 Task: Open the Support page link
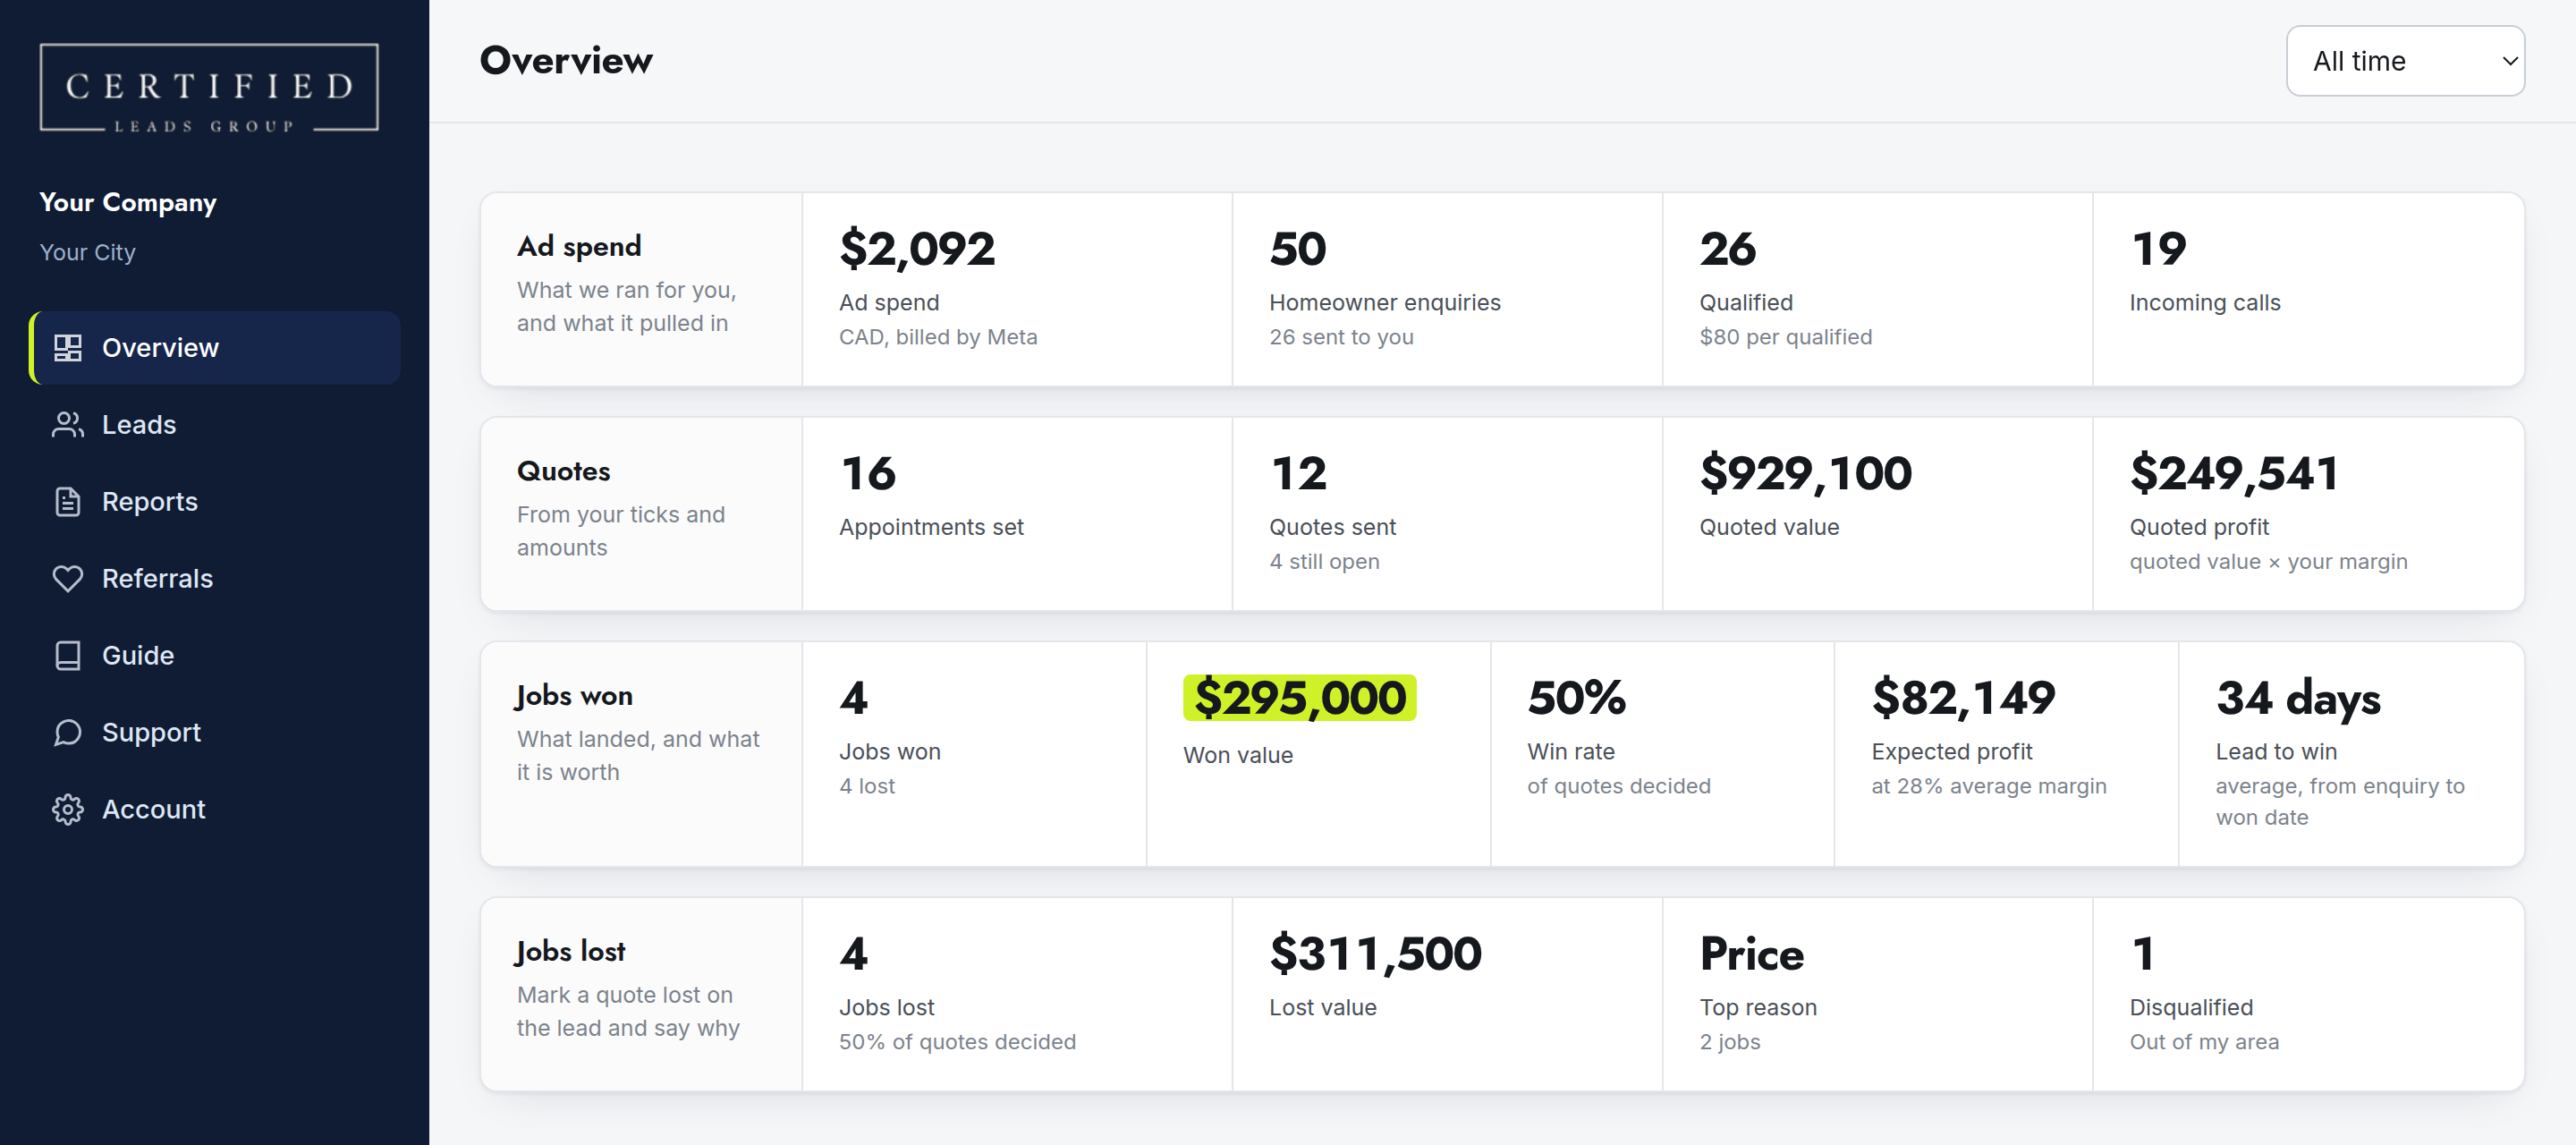click(x=151, y=733)
